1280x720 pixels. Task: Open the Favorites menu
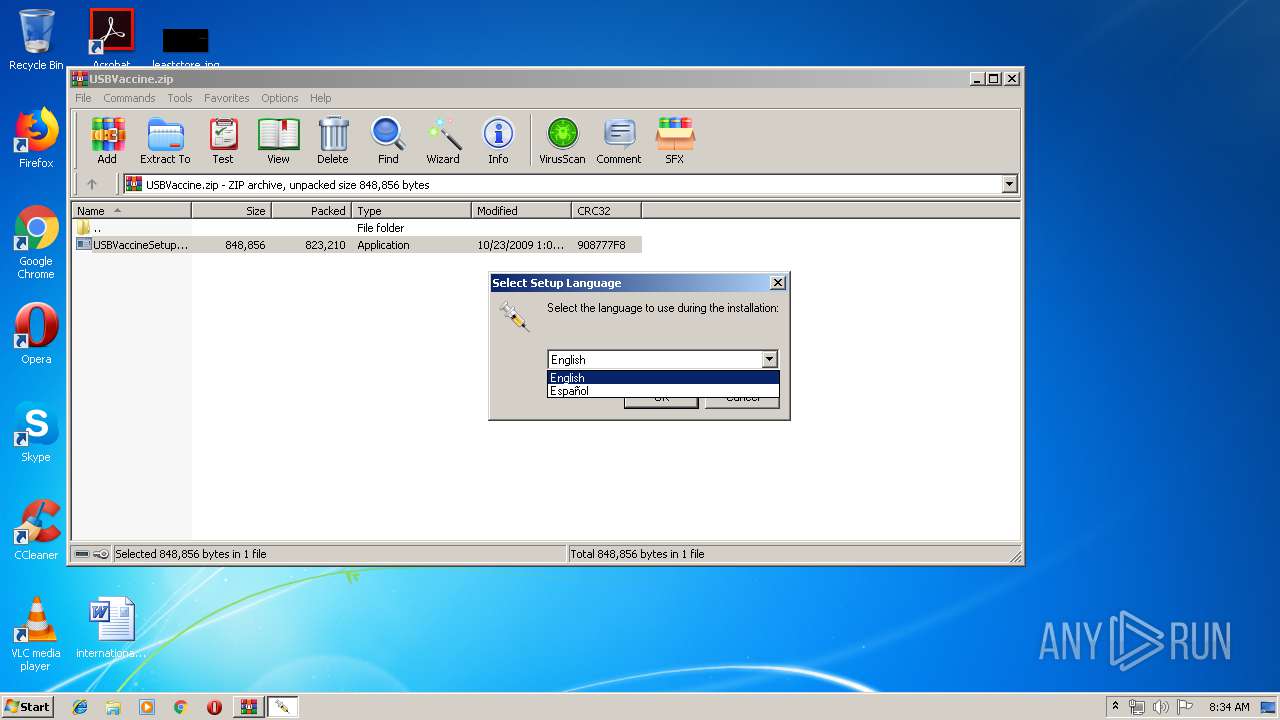pos(227,98)
